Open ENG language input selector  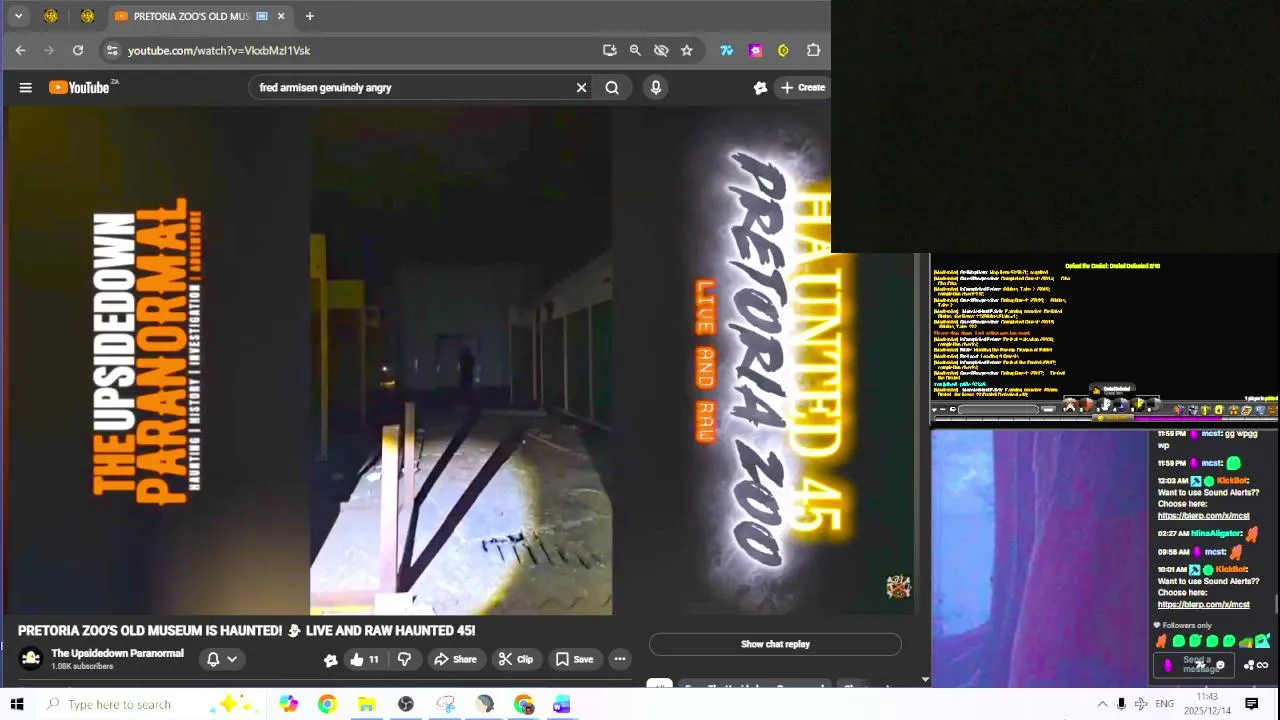[x=1164, y=704]
